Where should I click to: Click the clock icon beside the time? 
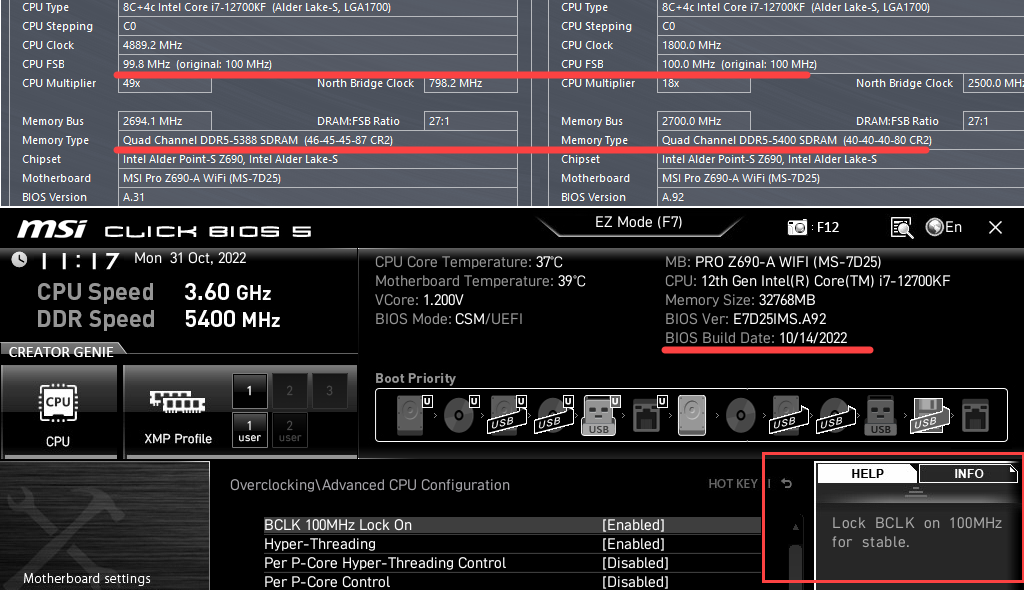pyautogui.click(x=19, y=259)
